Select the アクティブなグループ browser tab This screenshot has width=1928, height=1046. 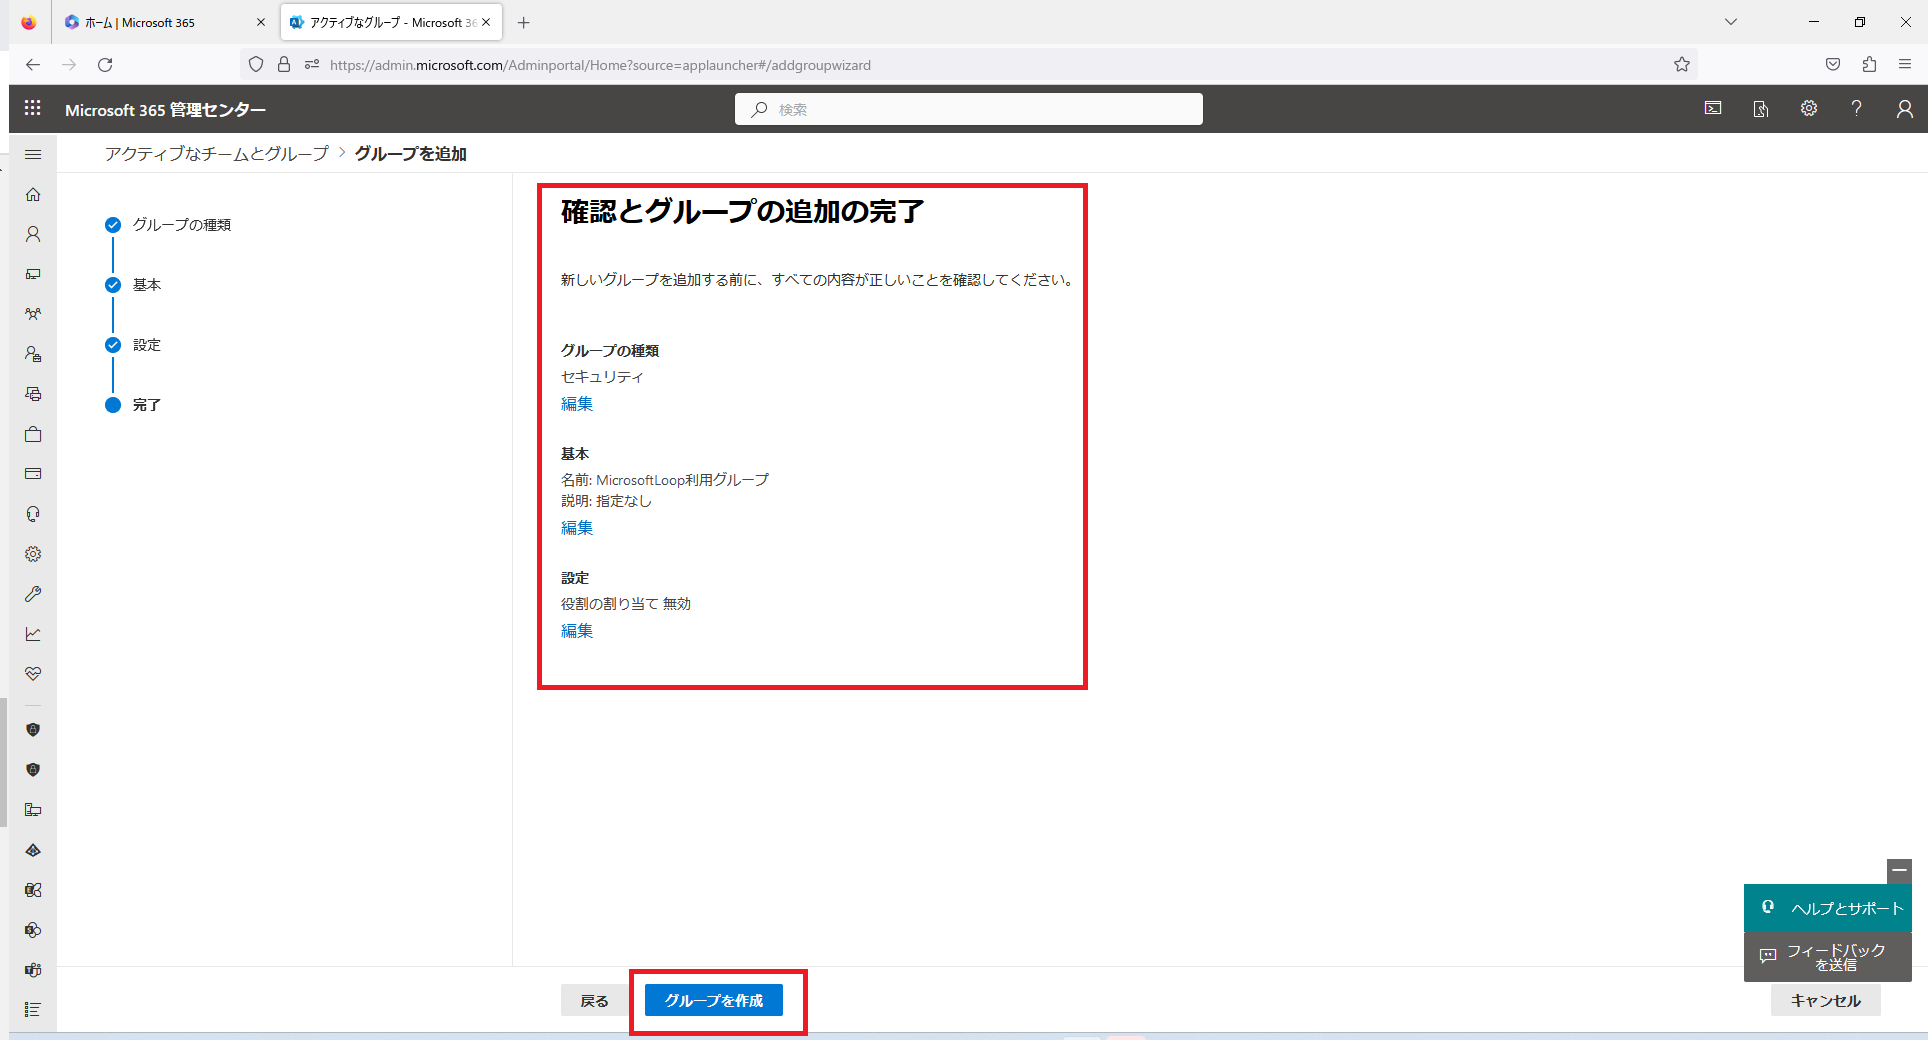[391, 22]
